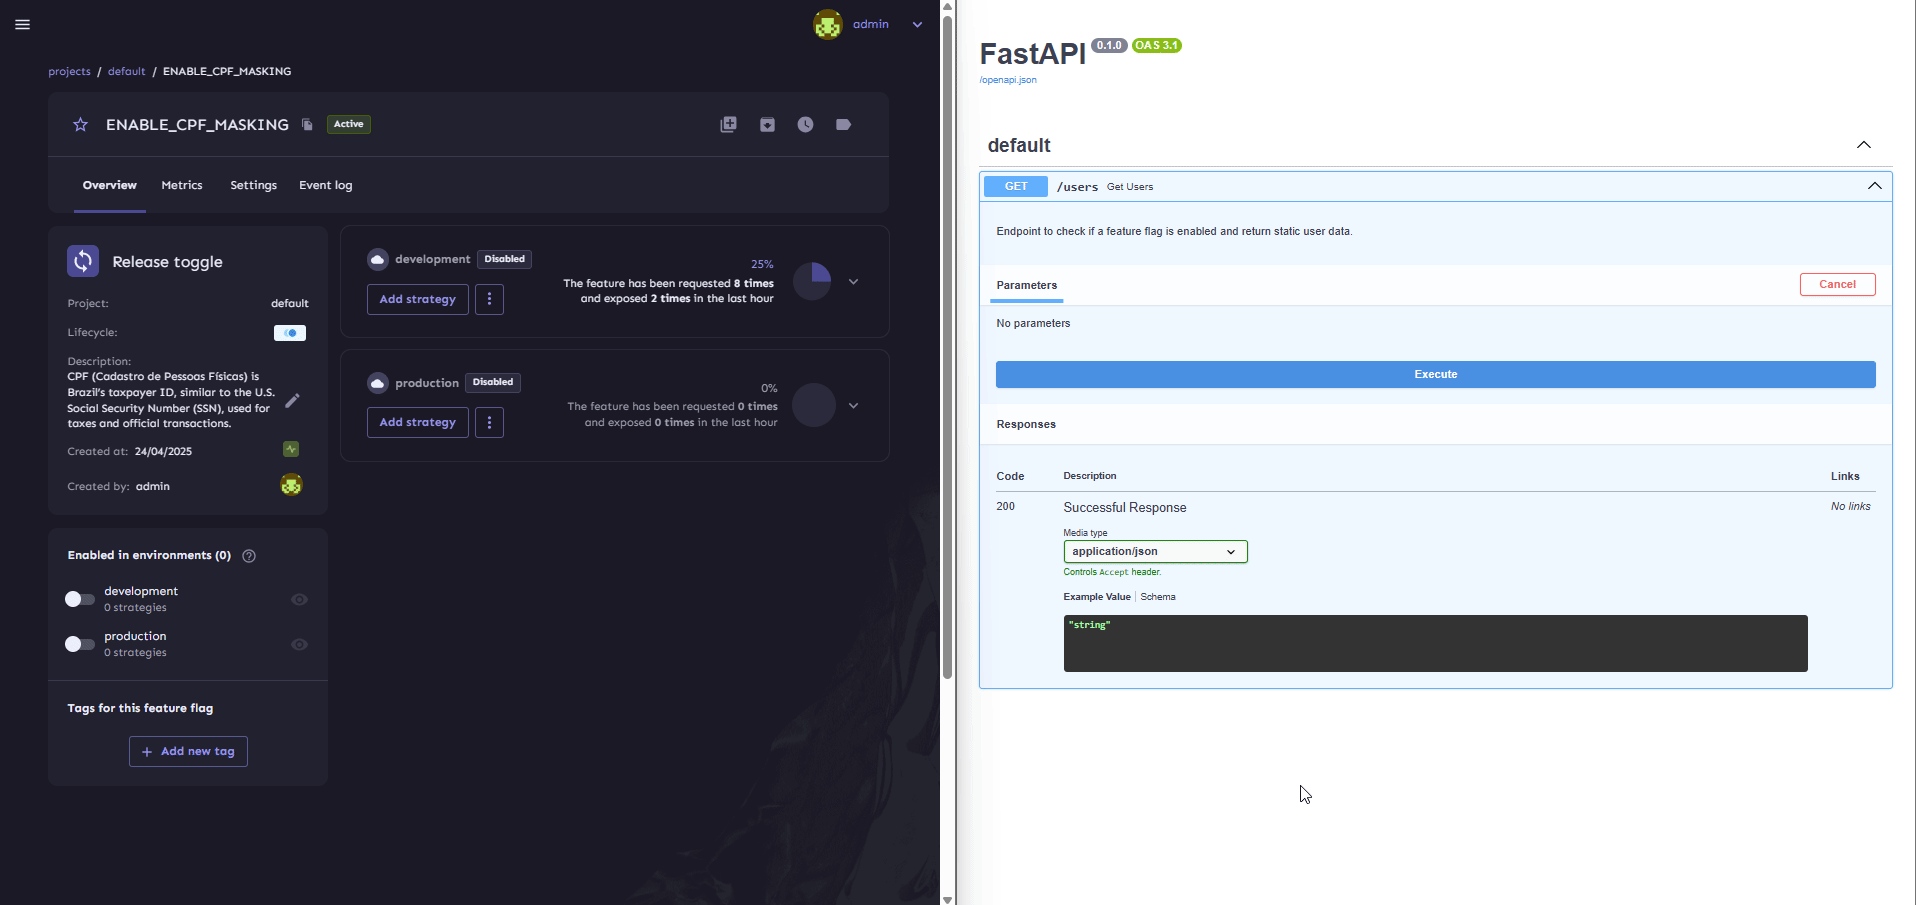This screenshot has width=1916, height=905.
Task: Open the application/json media type dropdown
Action: click(1154, 552)
